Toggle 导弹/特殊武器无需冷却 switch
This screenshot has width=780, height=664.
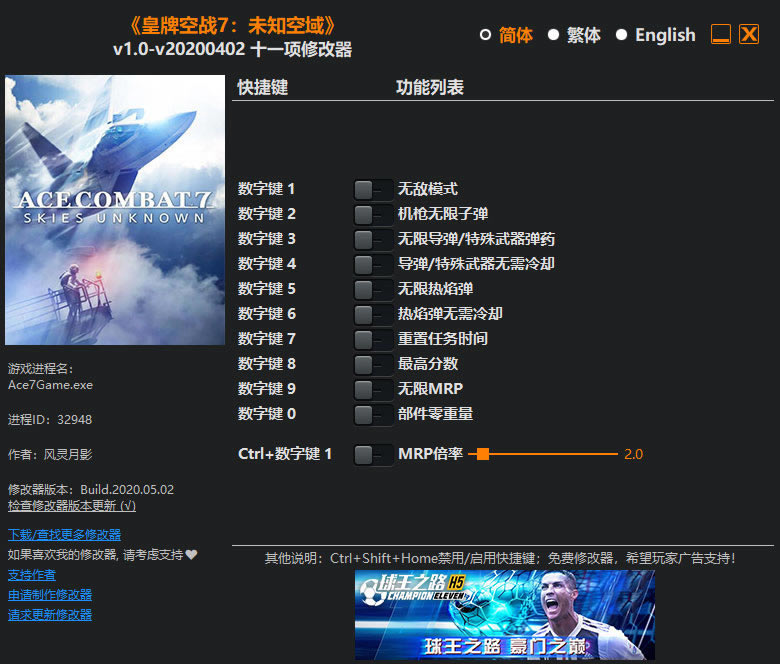point(373,264)
